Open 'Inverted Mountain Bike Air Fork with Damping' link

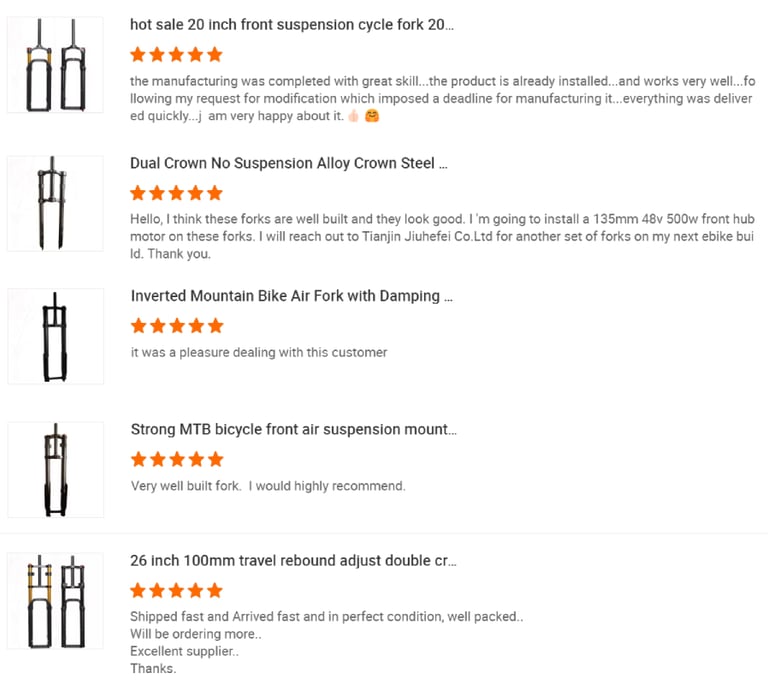(292, 296)
